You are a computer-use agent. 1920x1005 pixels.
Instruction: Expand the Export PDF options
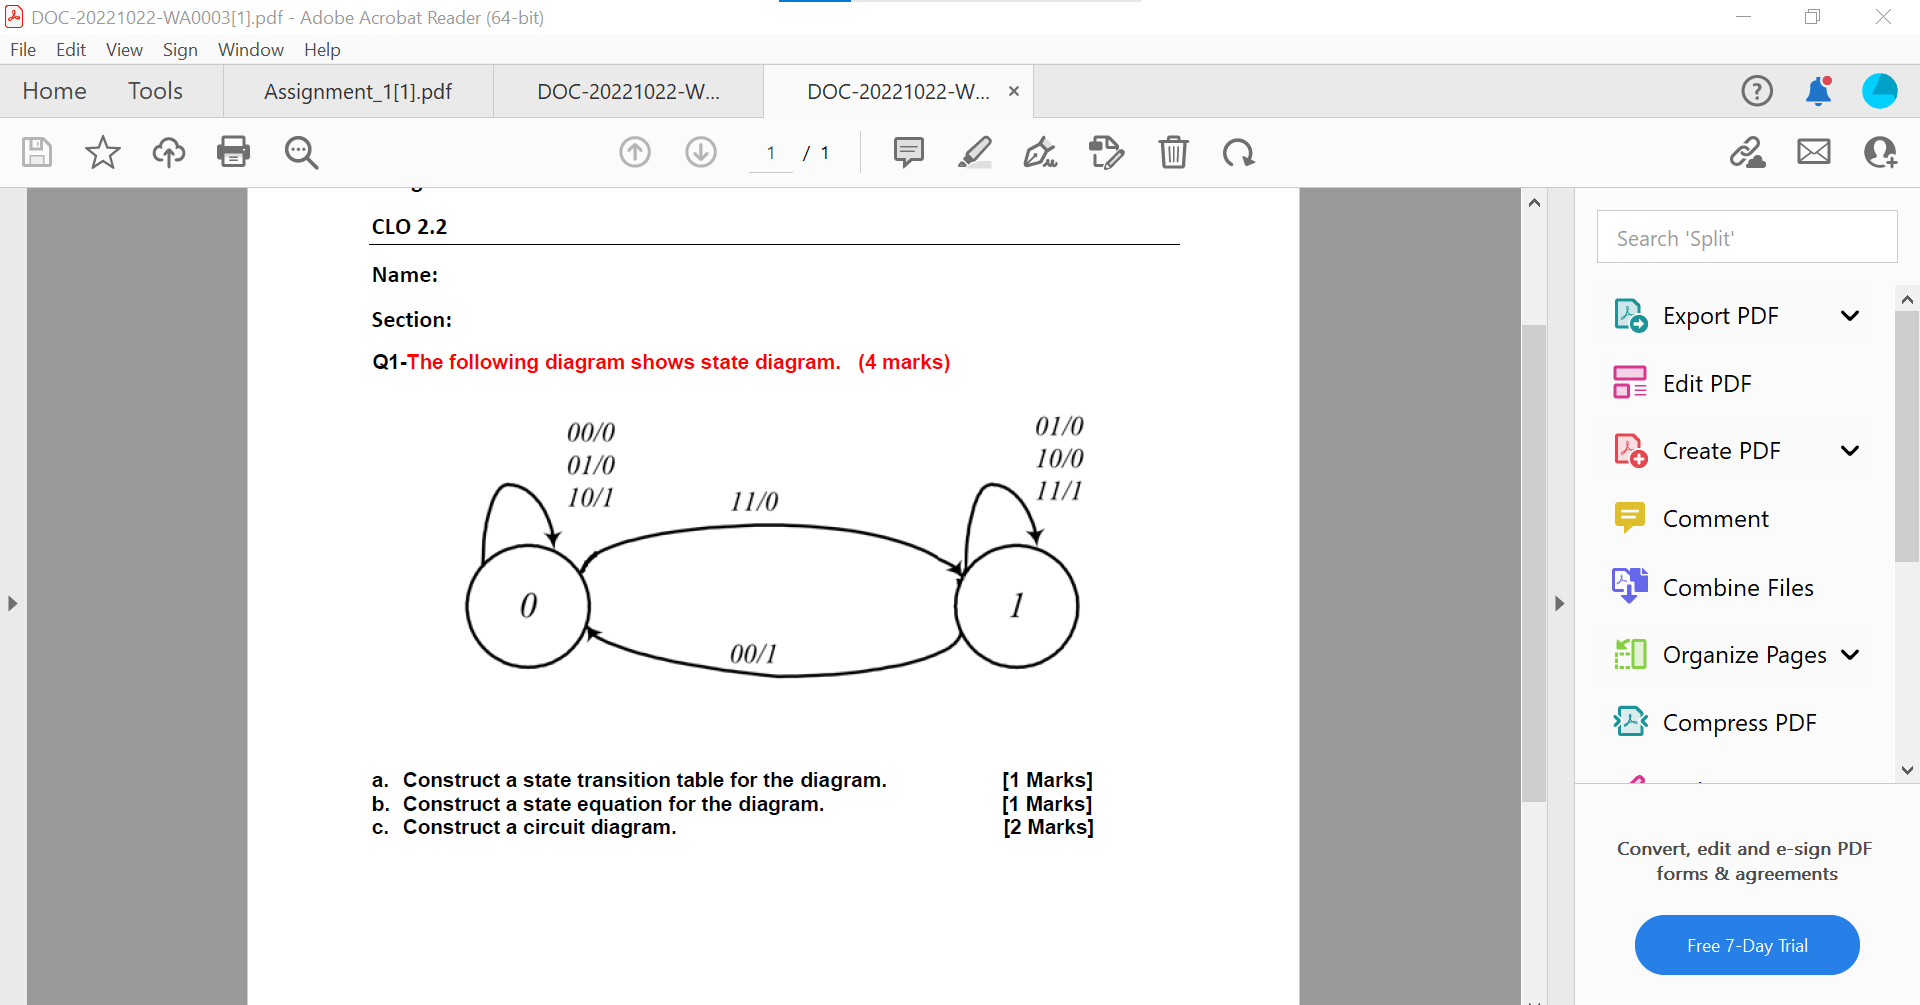pyautogui.click(x=1849, y=315)
